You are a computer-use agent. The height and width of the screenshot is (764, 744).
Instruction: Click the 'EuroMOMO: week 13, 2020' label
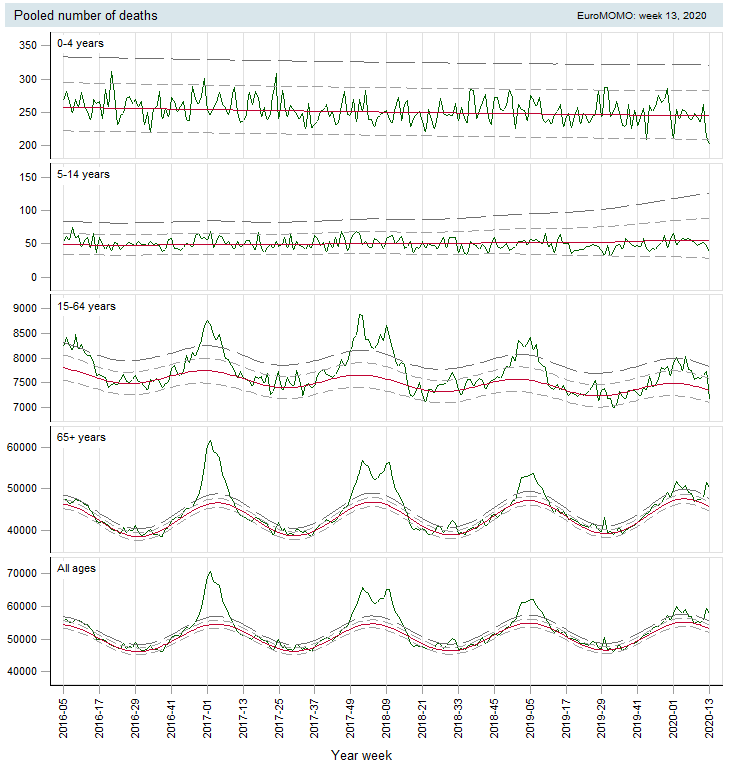(x=641, y=16)
